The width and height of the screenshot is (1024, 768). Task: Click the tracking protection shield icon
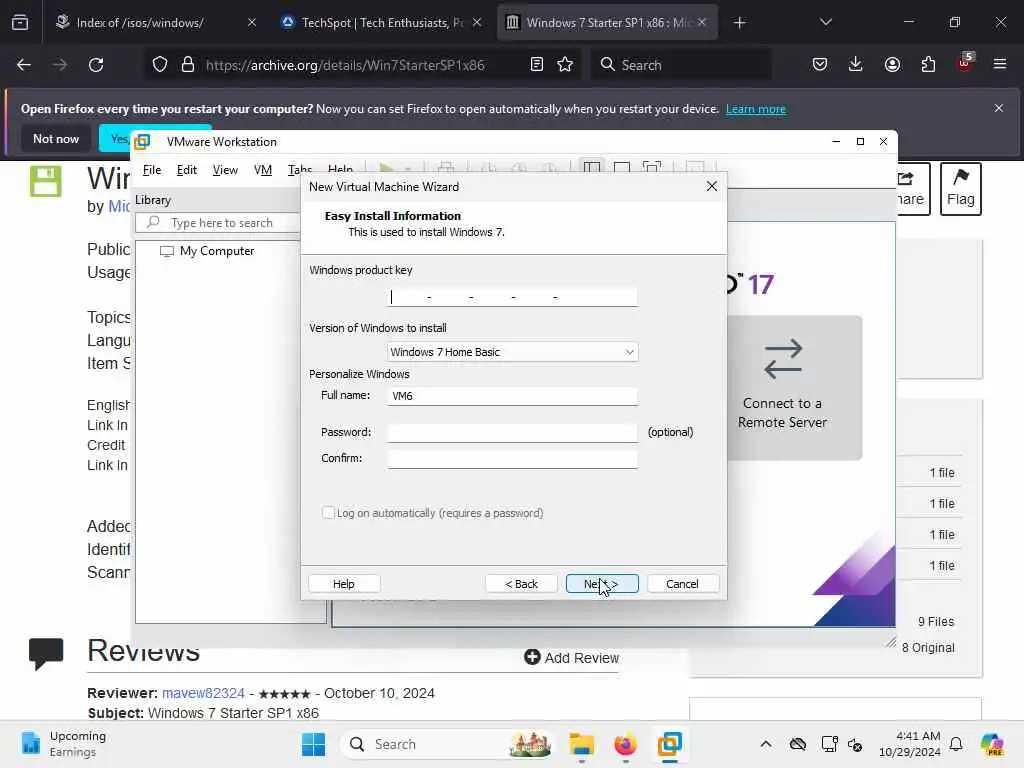[160, 65]
